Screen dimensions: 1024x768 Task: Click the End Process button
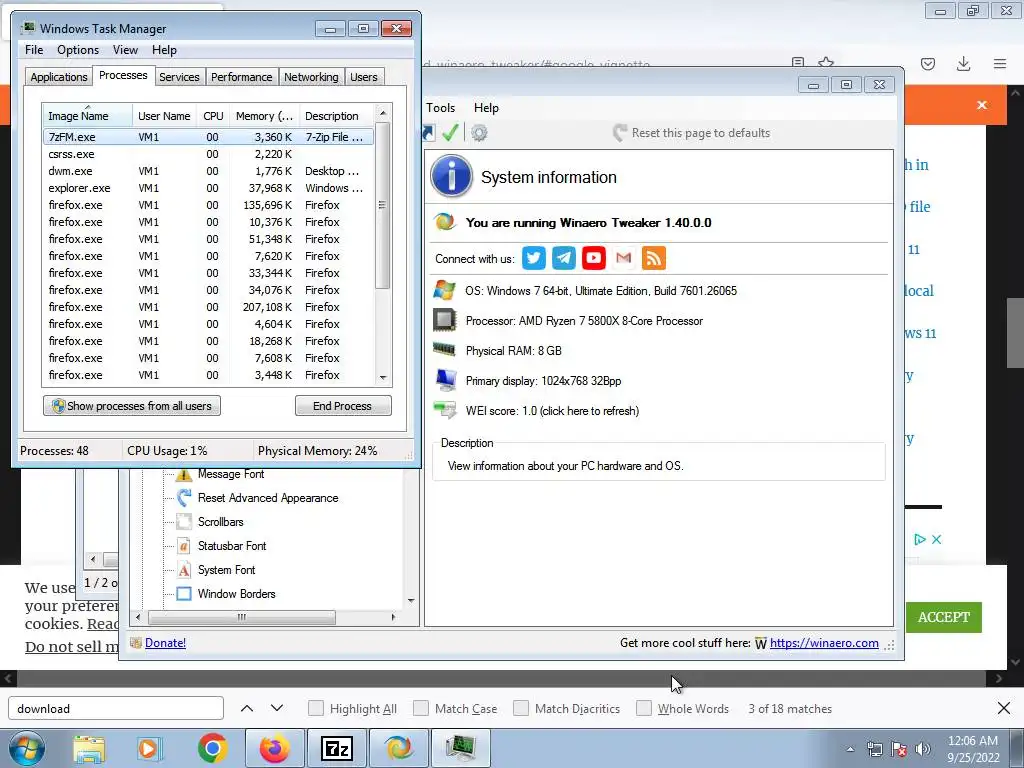pyautogui.click(x=343, y=406)
